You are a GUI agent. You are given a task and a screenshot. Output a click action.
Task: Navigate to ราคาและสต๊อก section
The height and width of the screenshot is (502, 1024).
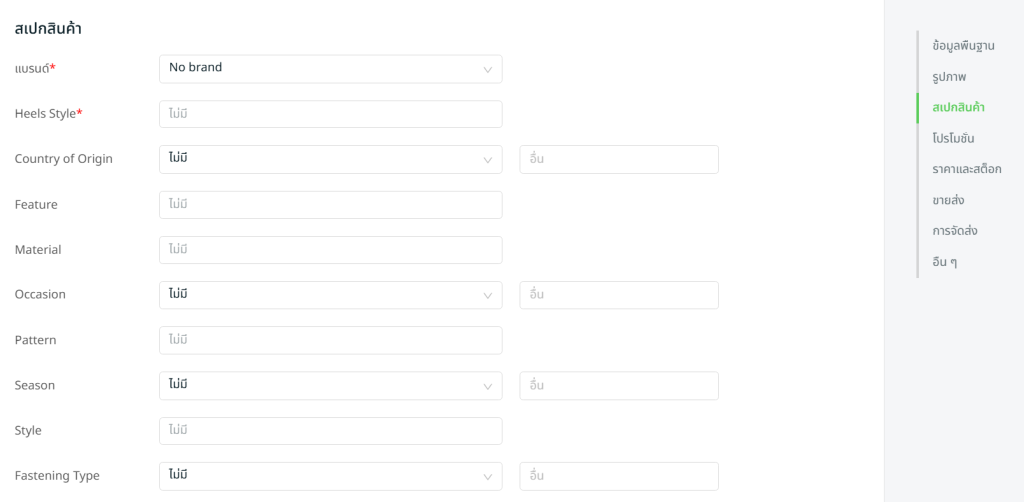pos(966,169)
